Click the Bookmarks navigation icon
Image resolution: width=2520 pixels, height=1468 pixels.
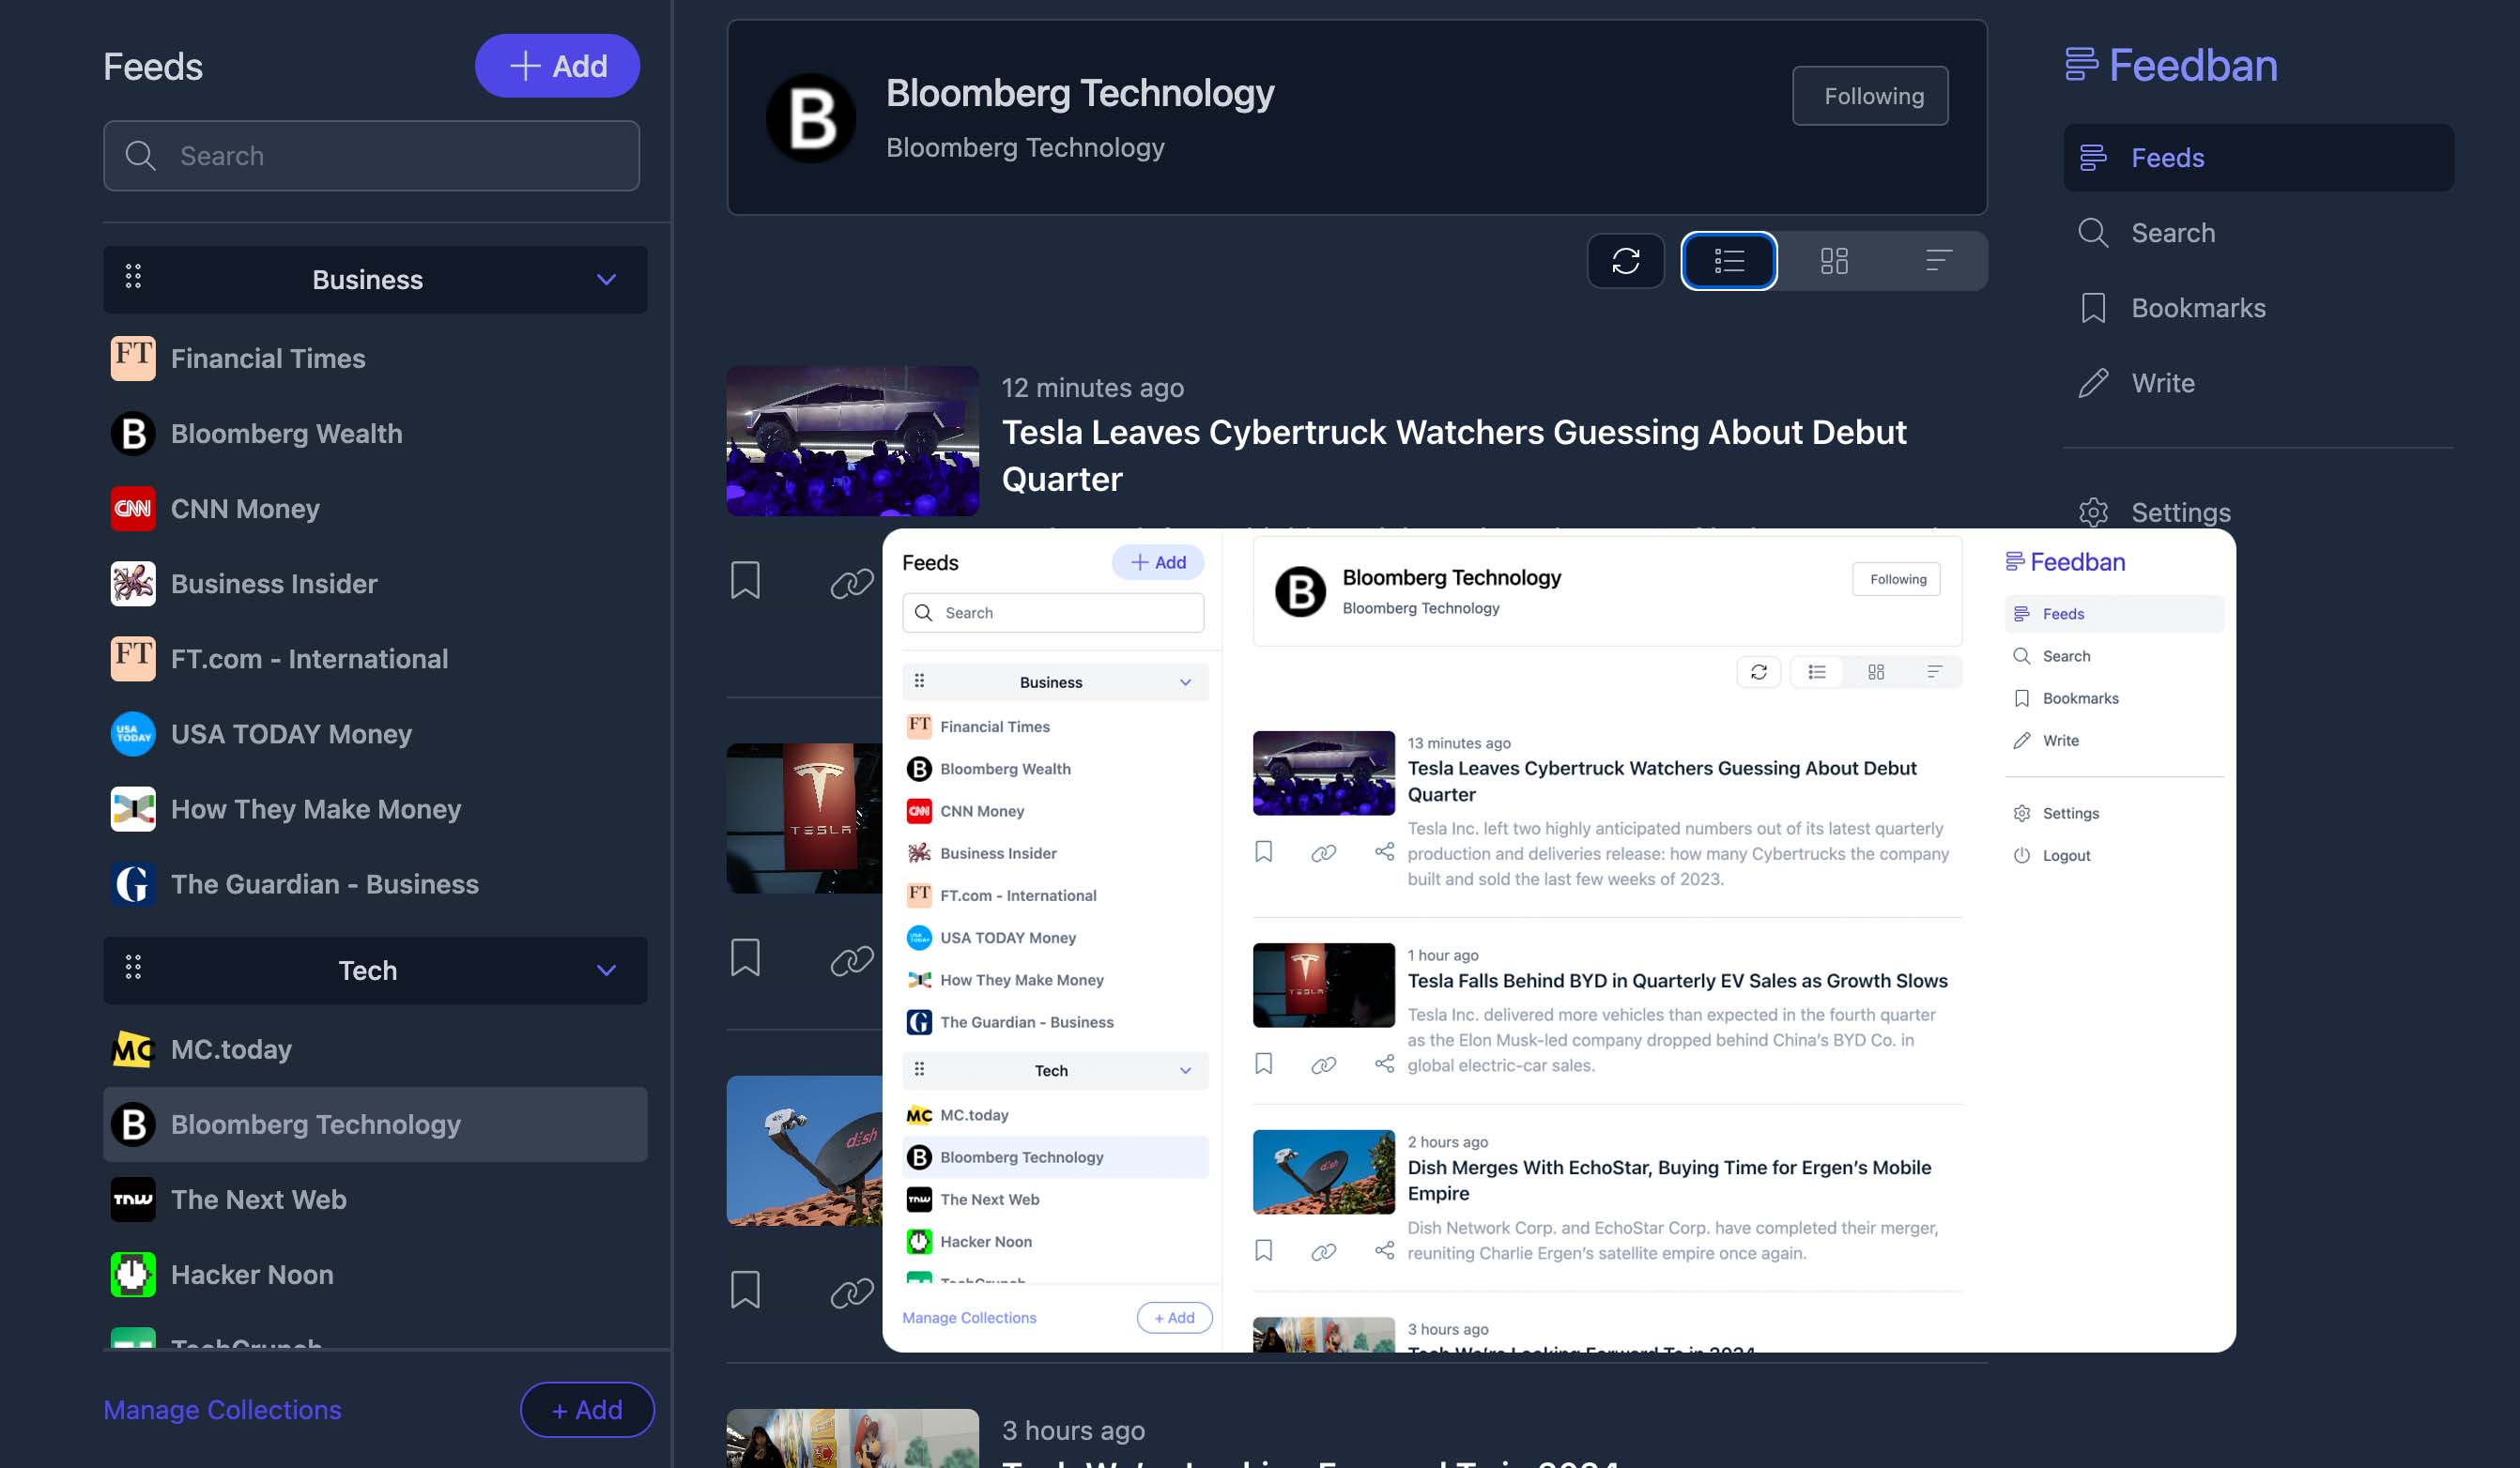click(2092, 308)
